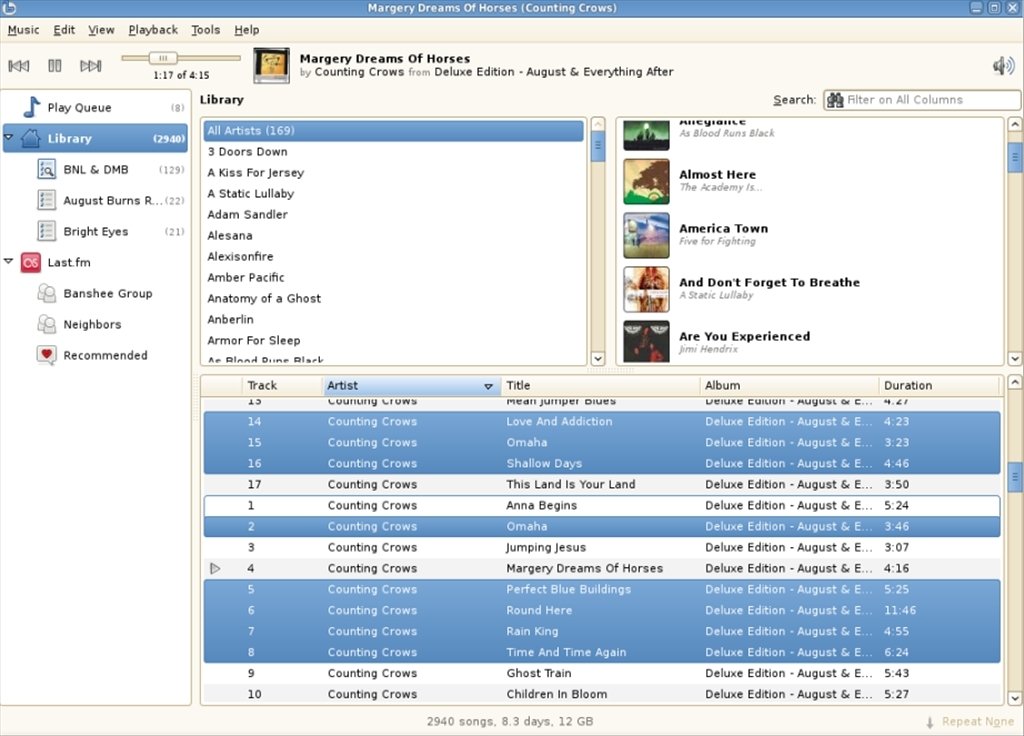Select artist A Kiss For Jersey
The height and width of the screenshot is (736, 1024).
(393, 172)
